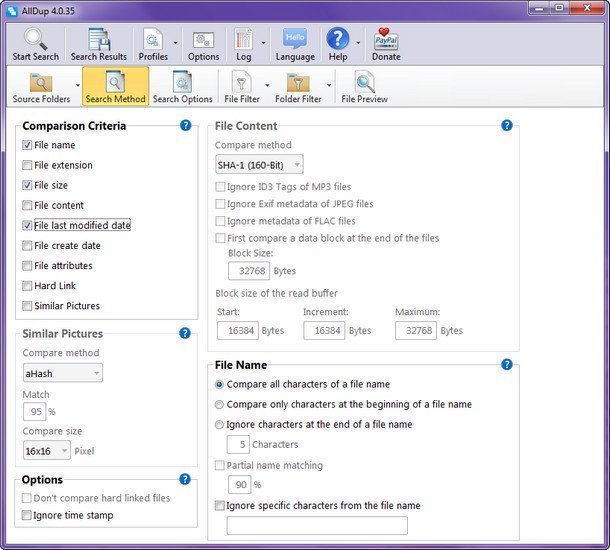The width and height of the screenshot is (610, 550).
Task: Check Ignore ID3 Tags of MP3 files
Action: 220,187
